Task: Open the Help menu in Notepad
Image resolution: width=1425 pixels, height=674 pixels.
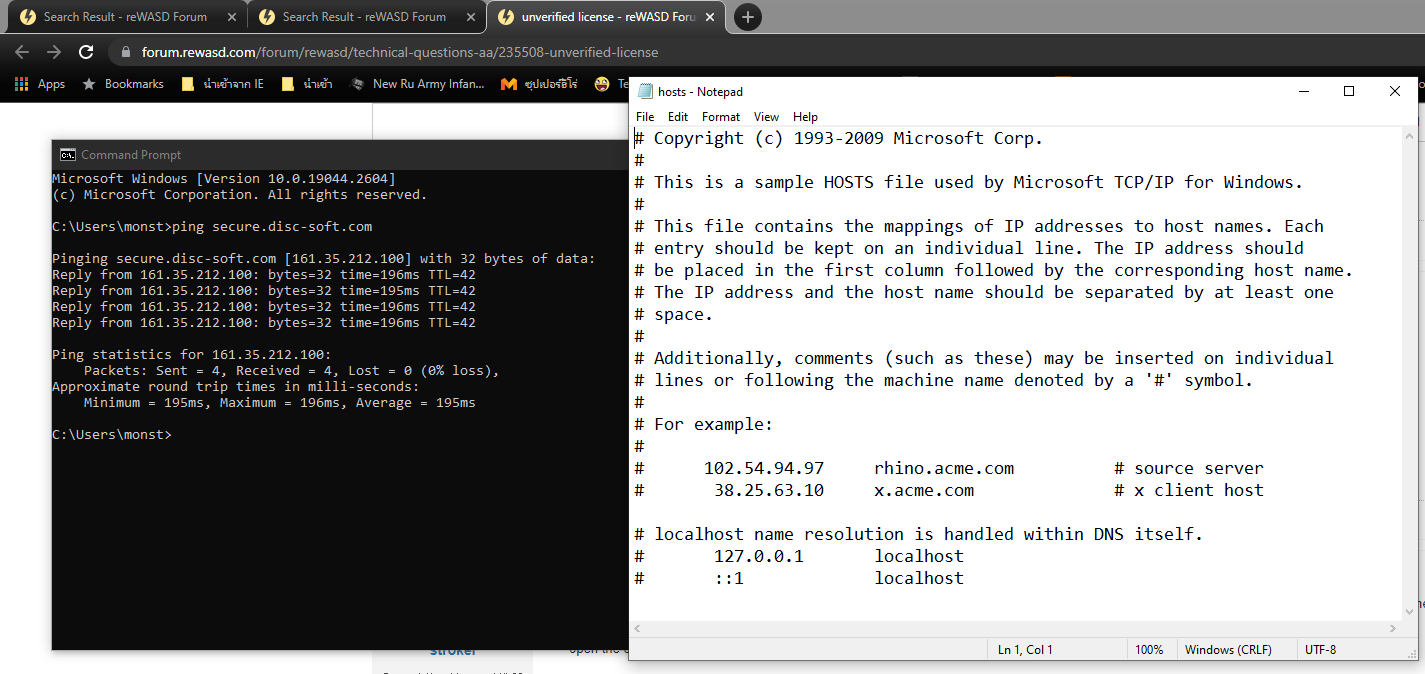Action: coord(805,117)
